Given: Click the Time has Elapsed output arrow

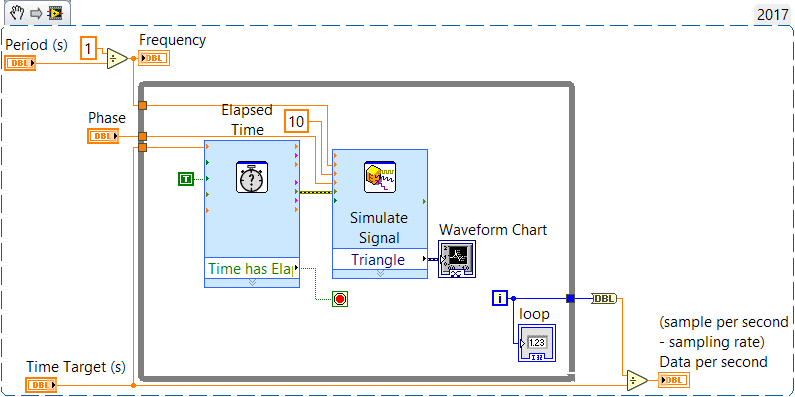Looking at the screenshot, I should point(297,269).
